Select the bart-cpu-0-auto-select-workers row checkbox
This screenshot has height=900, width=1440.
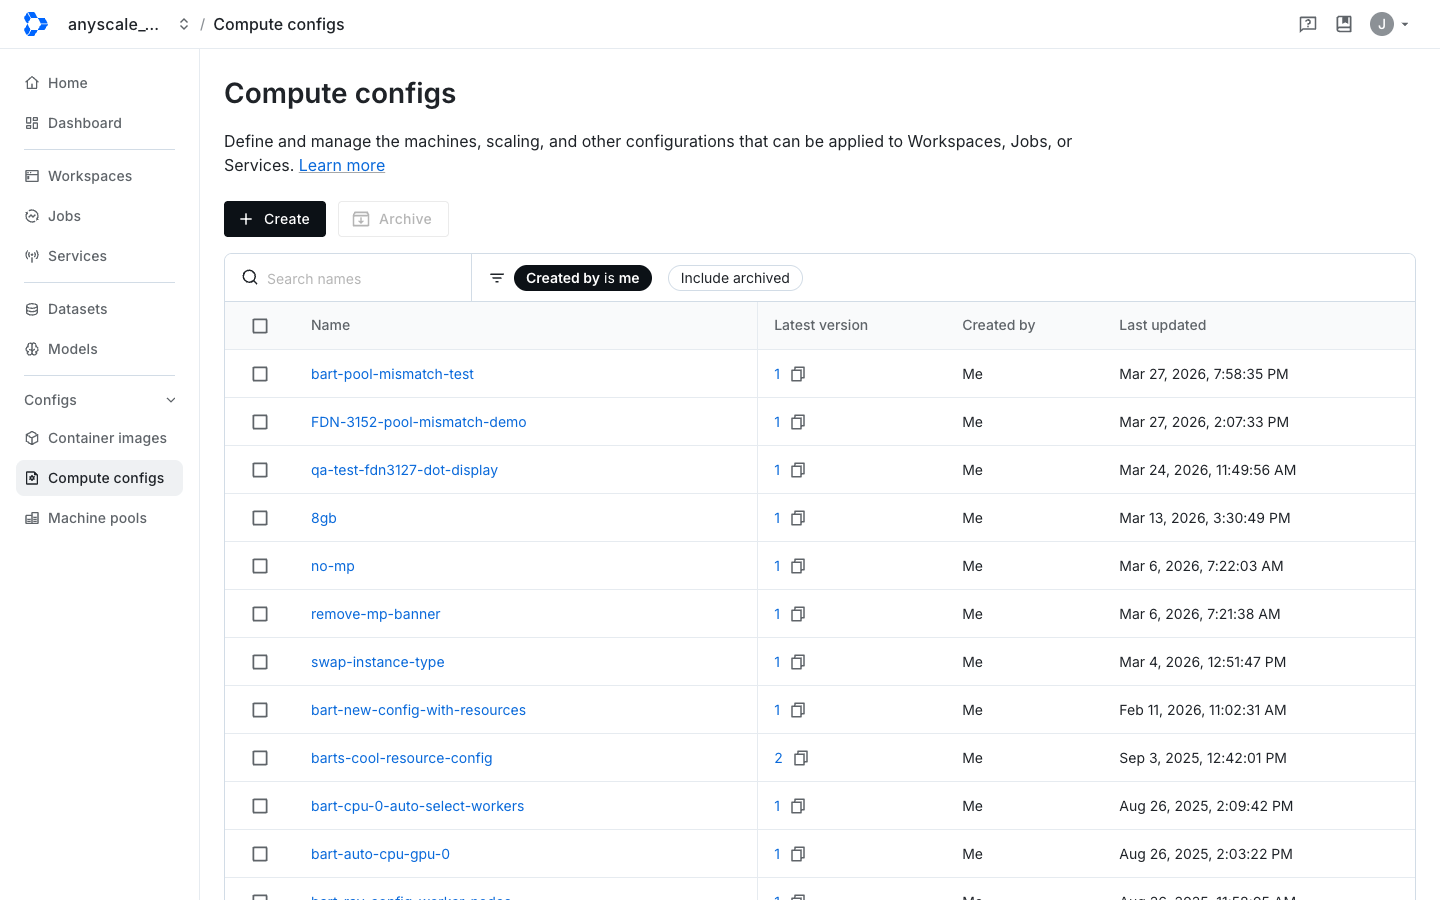click(x=260, y=806)
